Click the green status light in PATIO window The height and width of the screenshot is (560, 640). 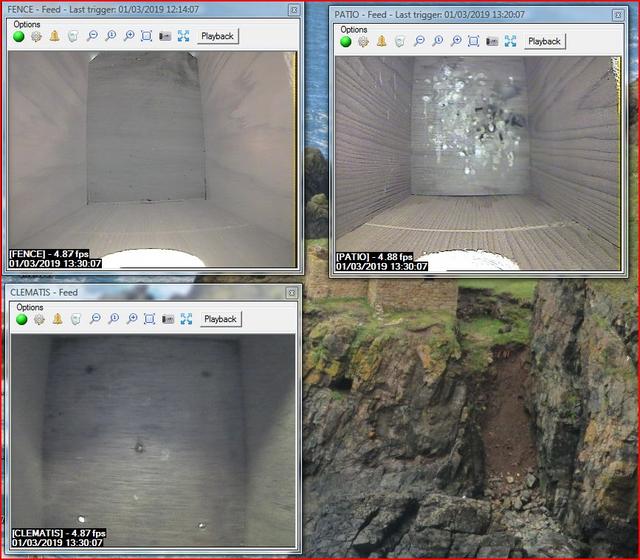346,42
